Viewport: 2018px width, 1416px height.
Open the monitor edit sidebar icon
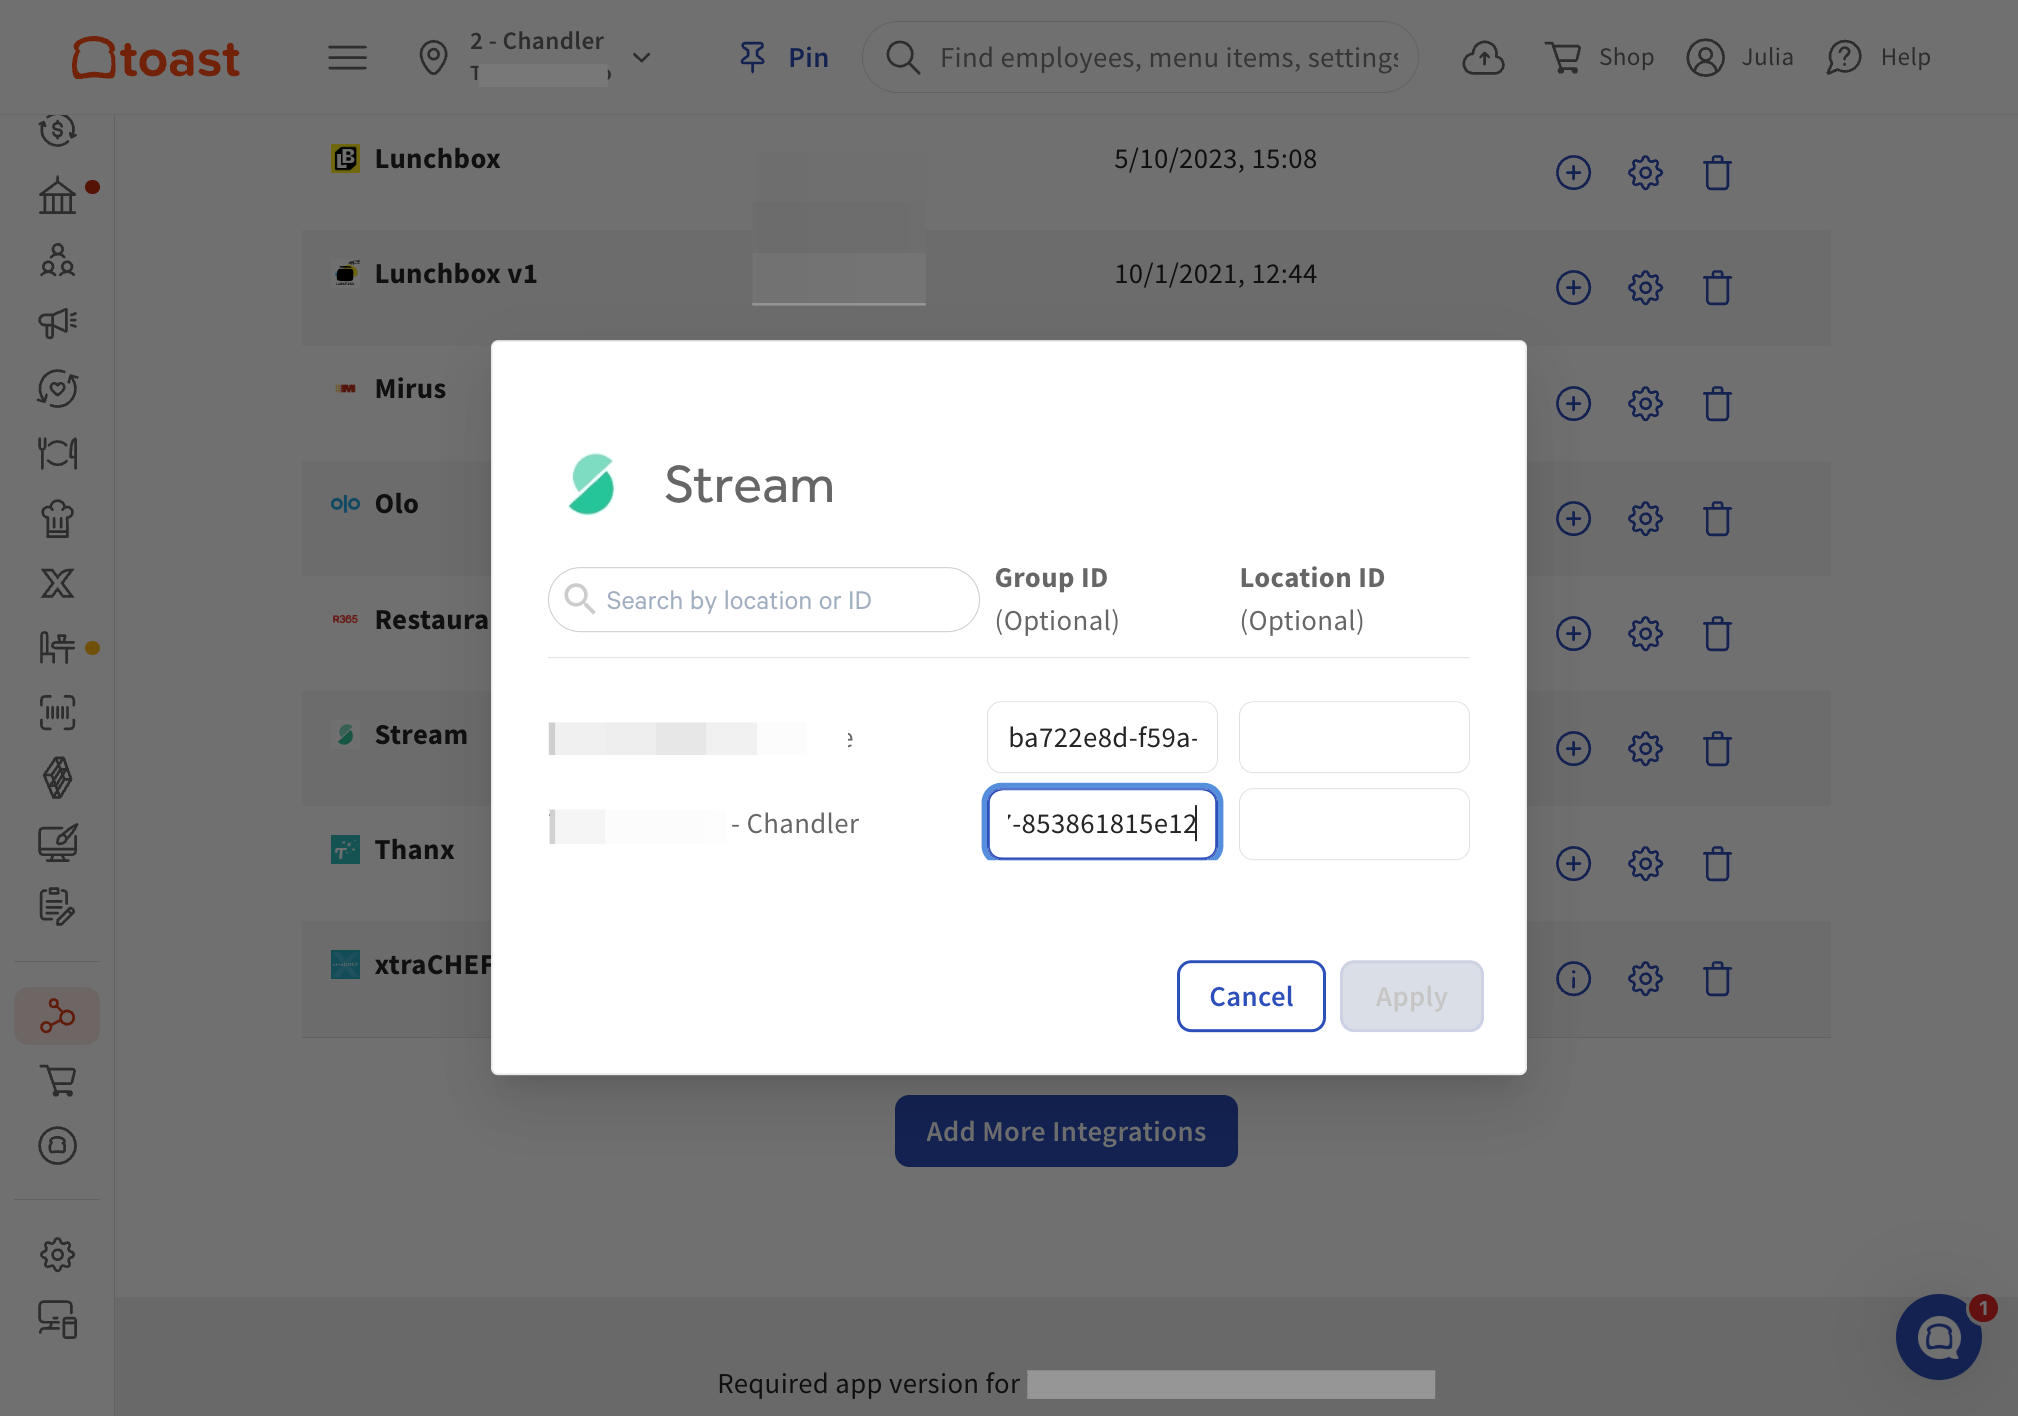(58, 843)
